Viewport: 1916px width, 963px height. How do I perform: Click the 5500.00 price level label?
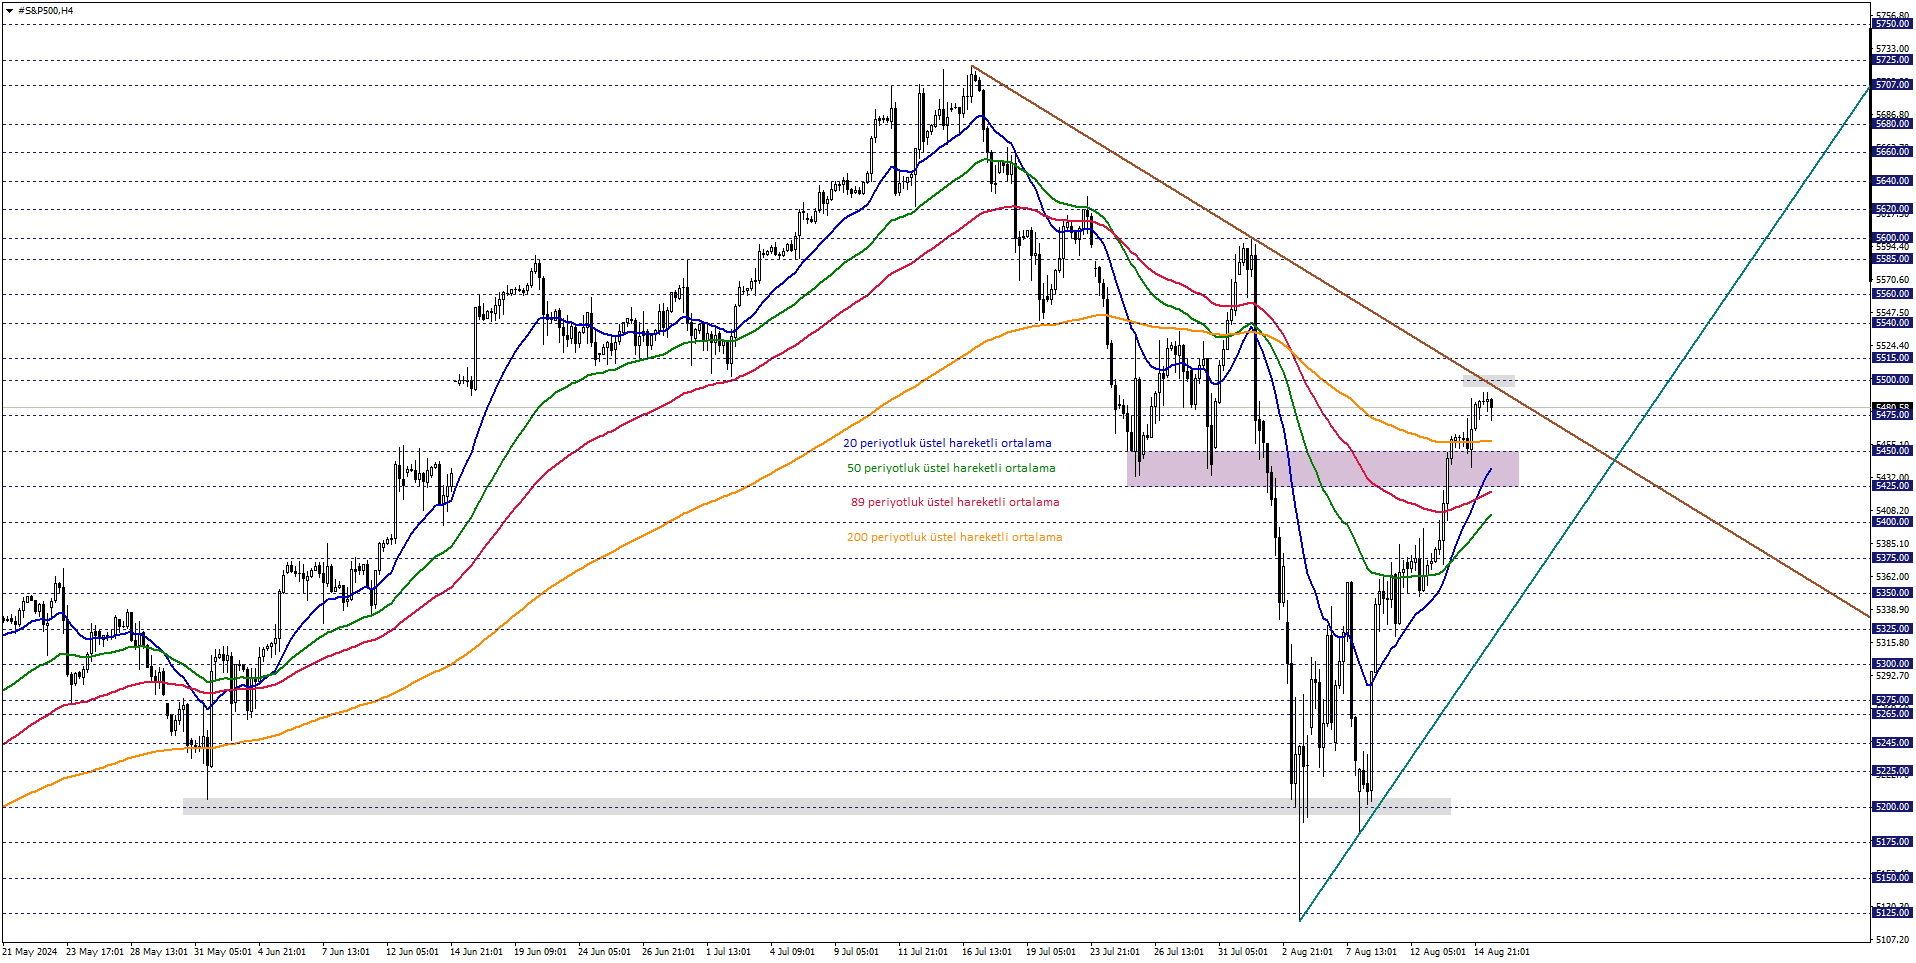point(1892,380)
